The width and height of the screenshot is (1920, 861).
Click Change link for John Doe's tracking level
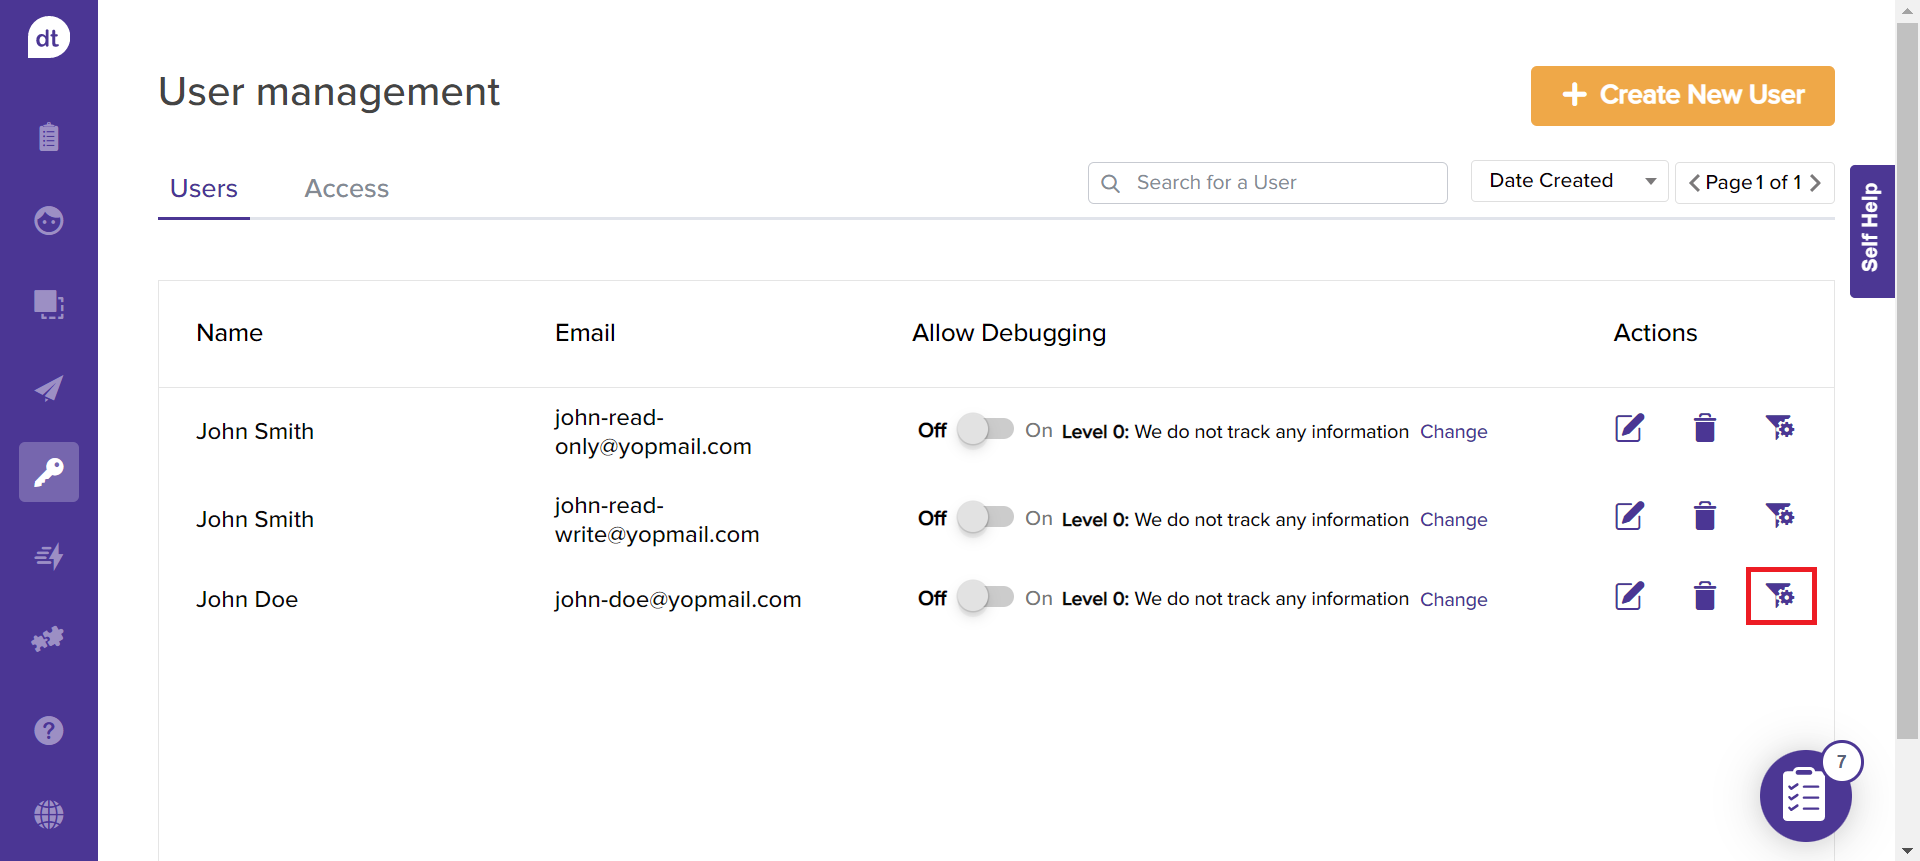(x=1453, y=600)
